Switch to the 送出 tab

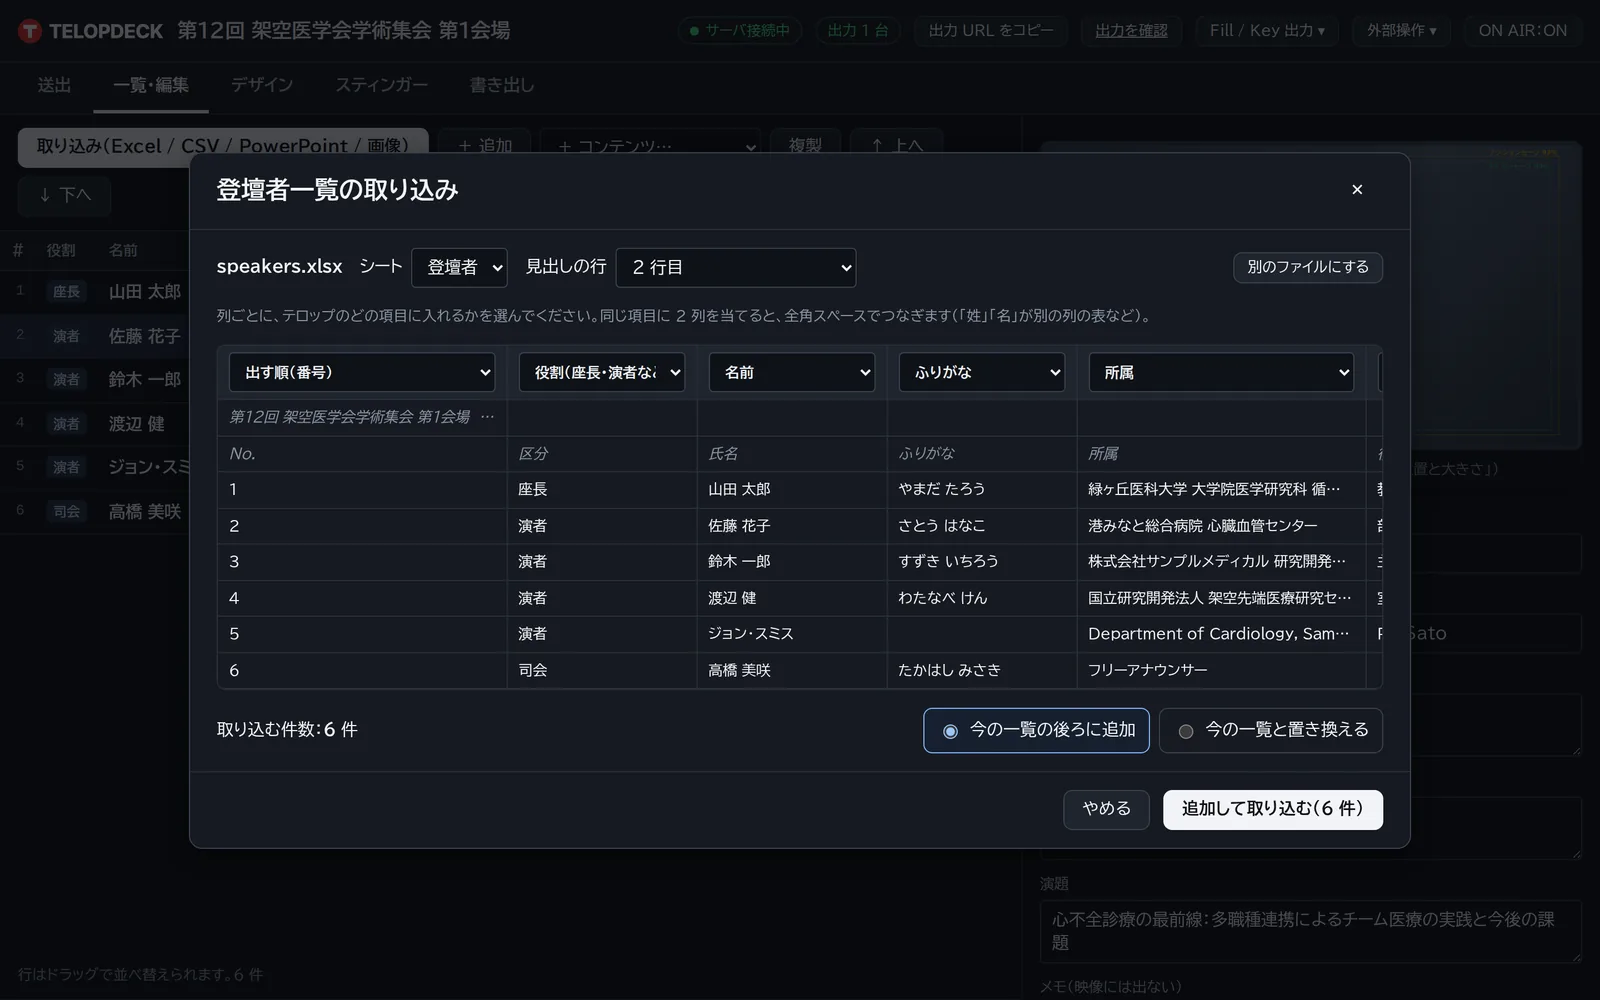click(x=54, y=86)
